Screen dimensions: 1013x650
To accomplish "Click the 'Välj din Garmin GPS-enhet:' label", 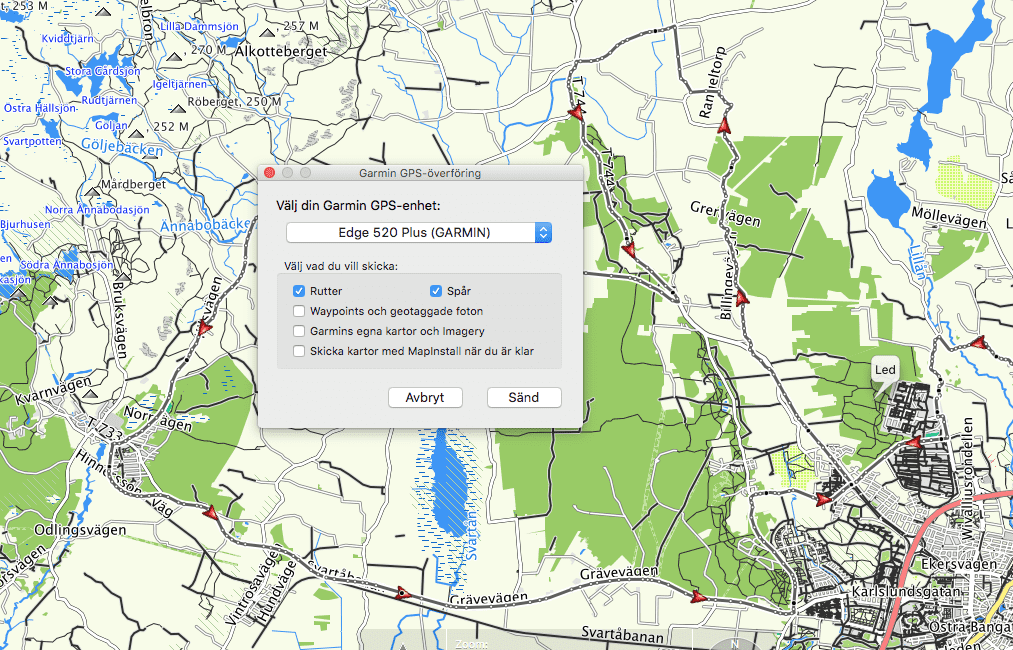I will click(x=358, y=206).
